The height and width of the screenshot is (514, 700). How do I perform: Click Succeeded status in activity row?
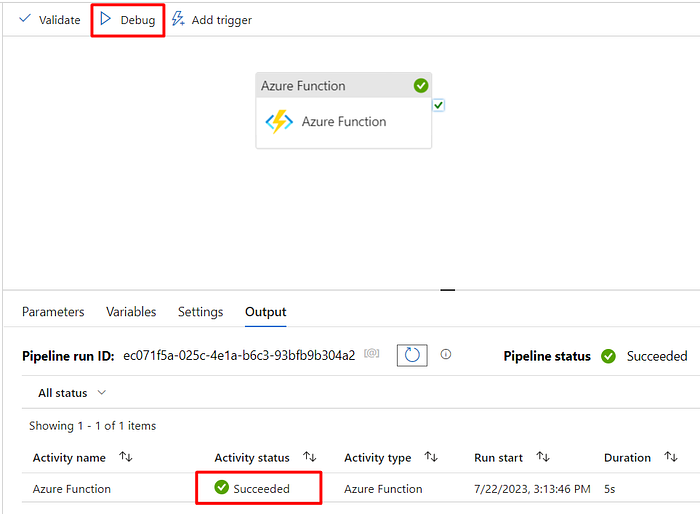(x=262, y=489)
